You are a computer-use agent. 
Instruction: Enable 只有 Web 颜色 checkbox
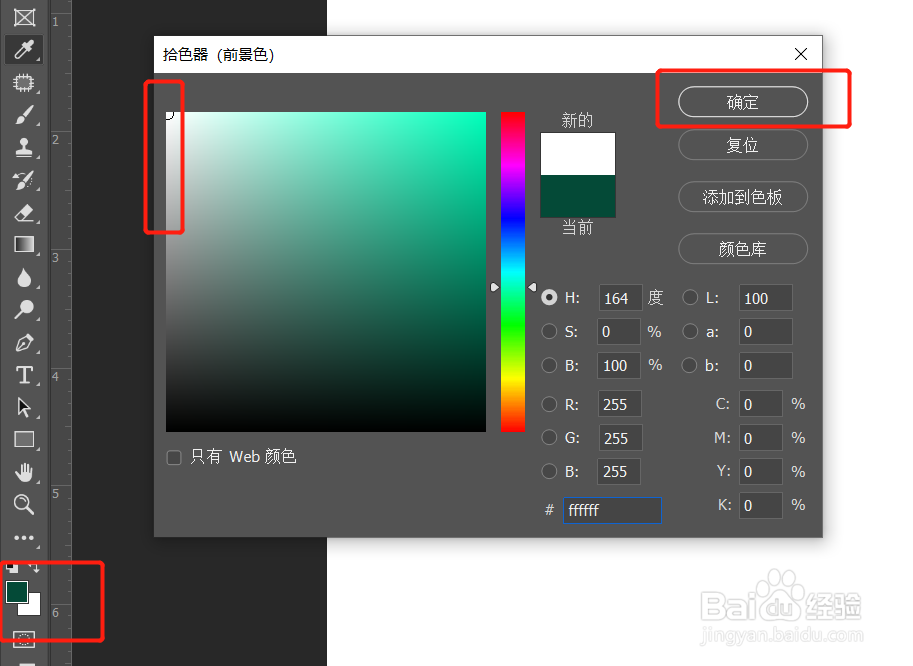click(x=173, y=456)
